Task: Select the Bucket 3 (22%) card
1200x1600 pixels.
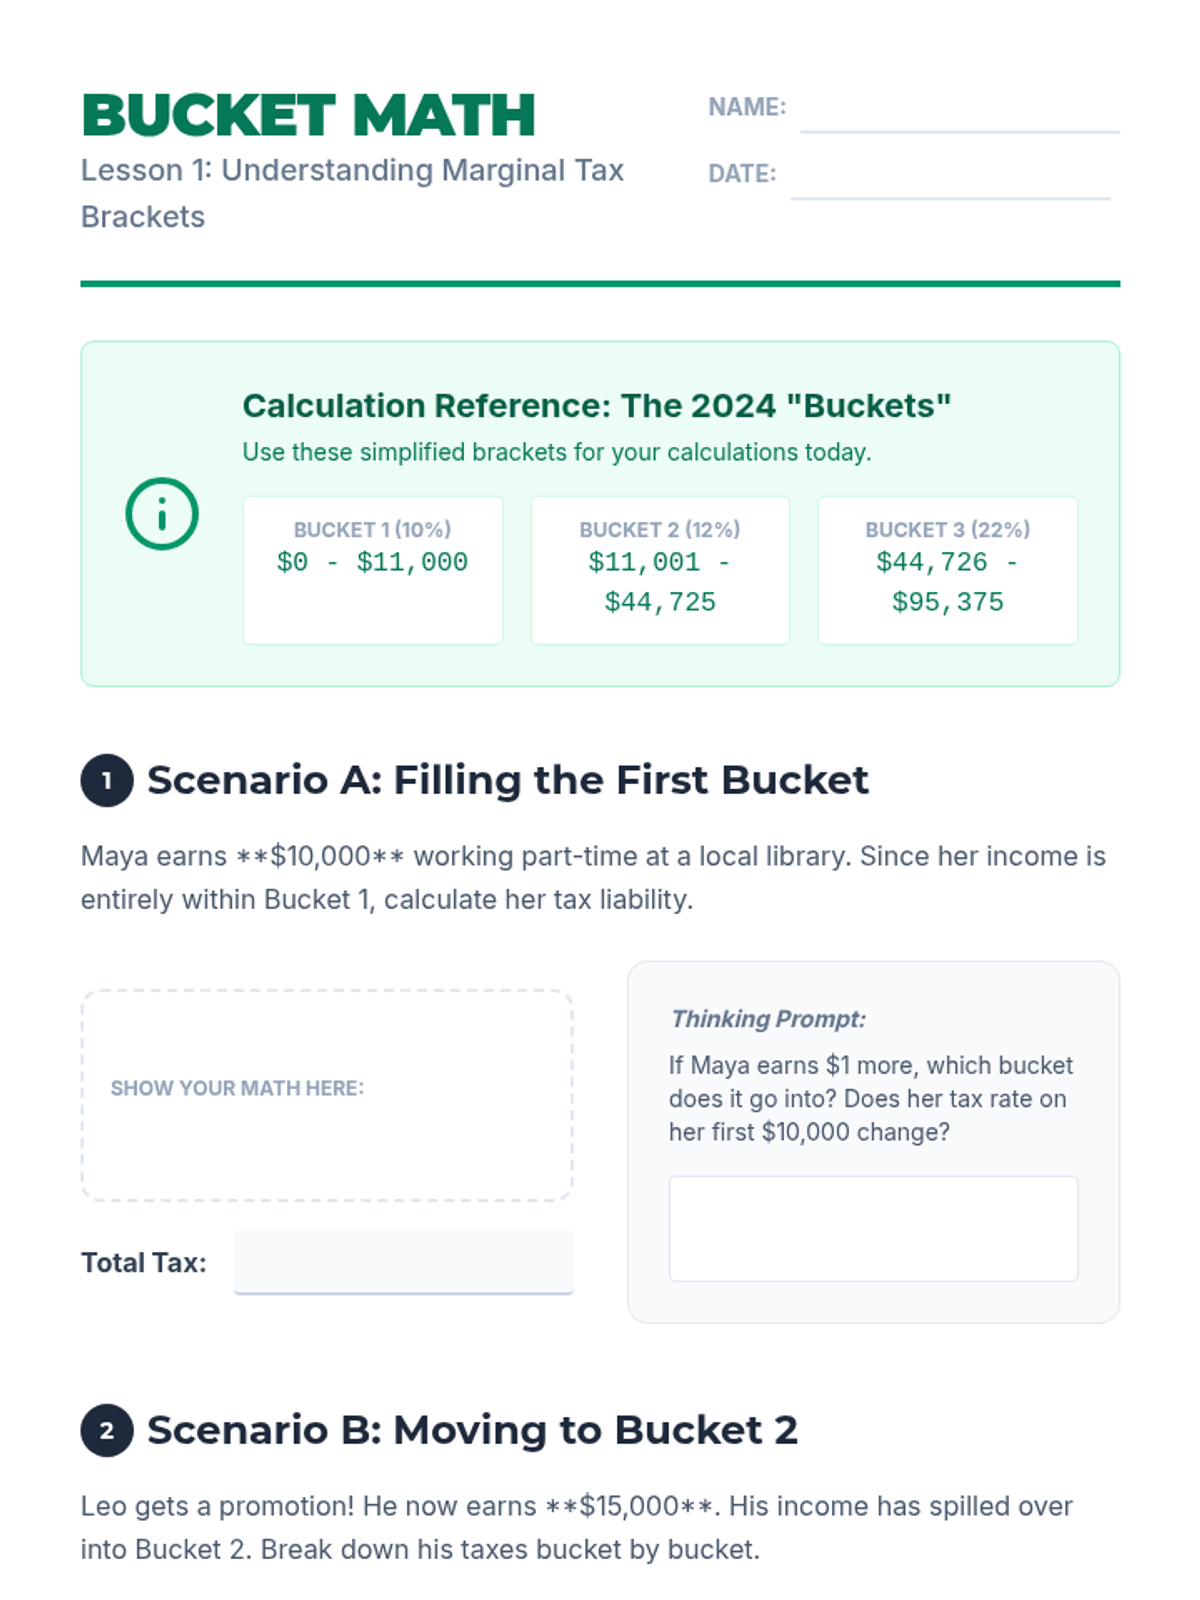Action: 947,570
